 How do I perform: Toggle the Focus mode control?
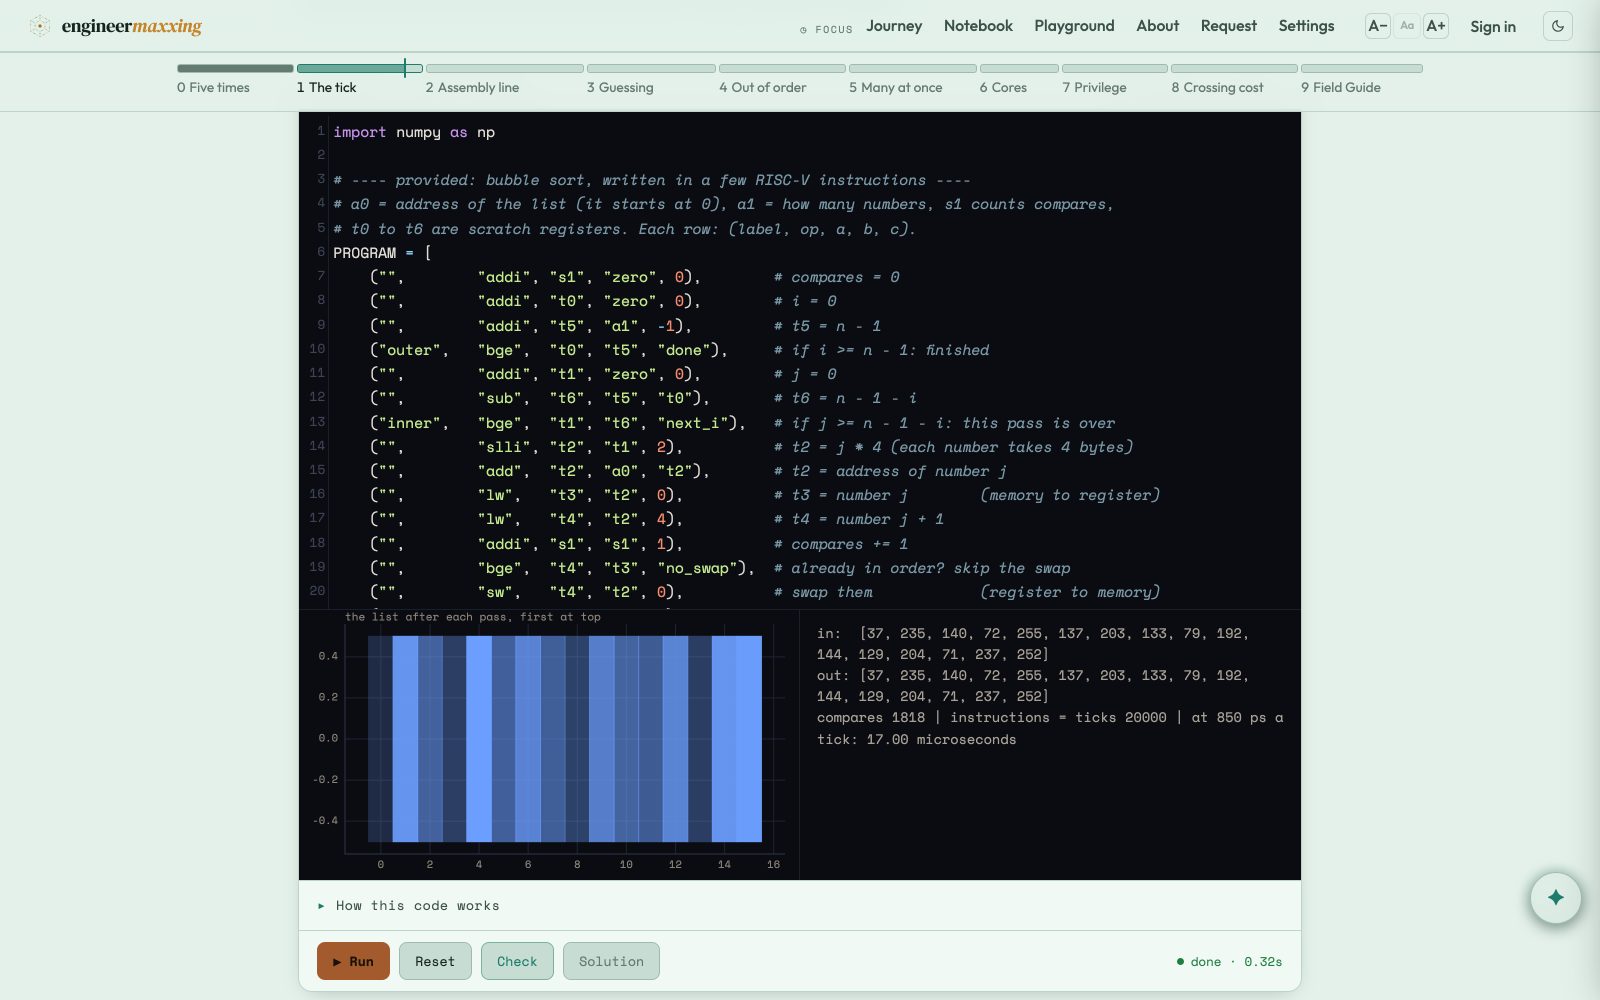[x=826, y=29]
